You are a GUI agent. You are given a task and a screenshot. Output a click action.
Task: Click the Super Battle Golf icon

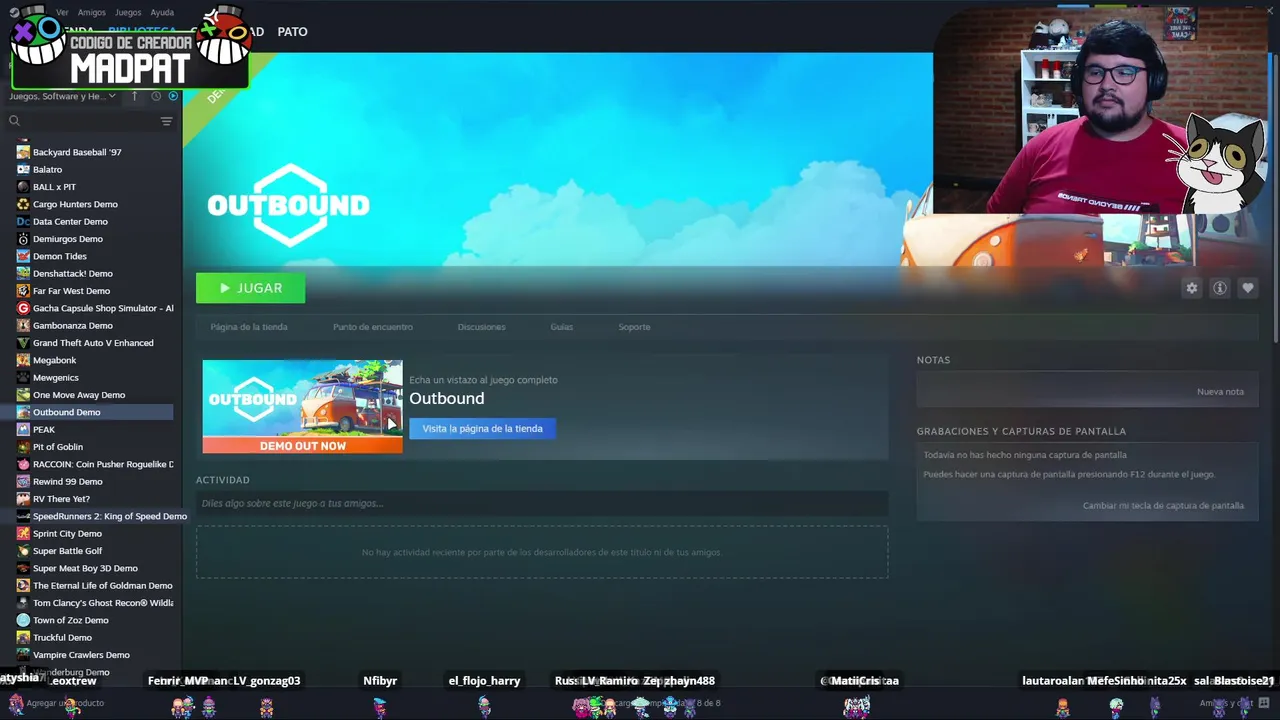point(23,551)
